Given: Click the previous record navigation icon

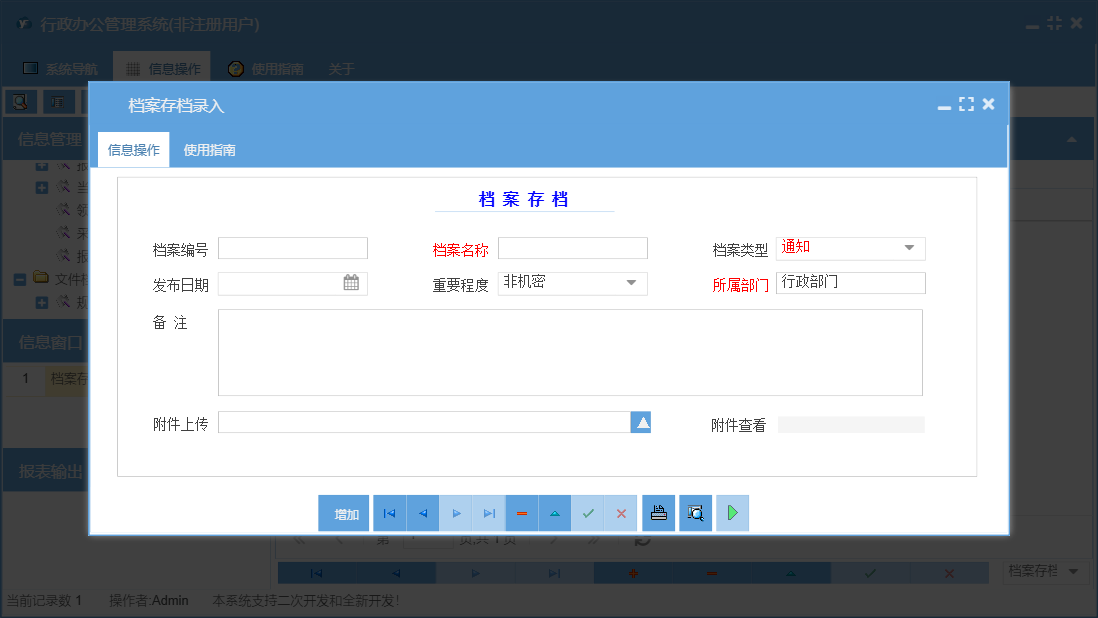Looking at the screenshot, I should pyautogui.click(x=422, y=512).
